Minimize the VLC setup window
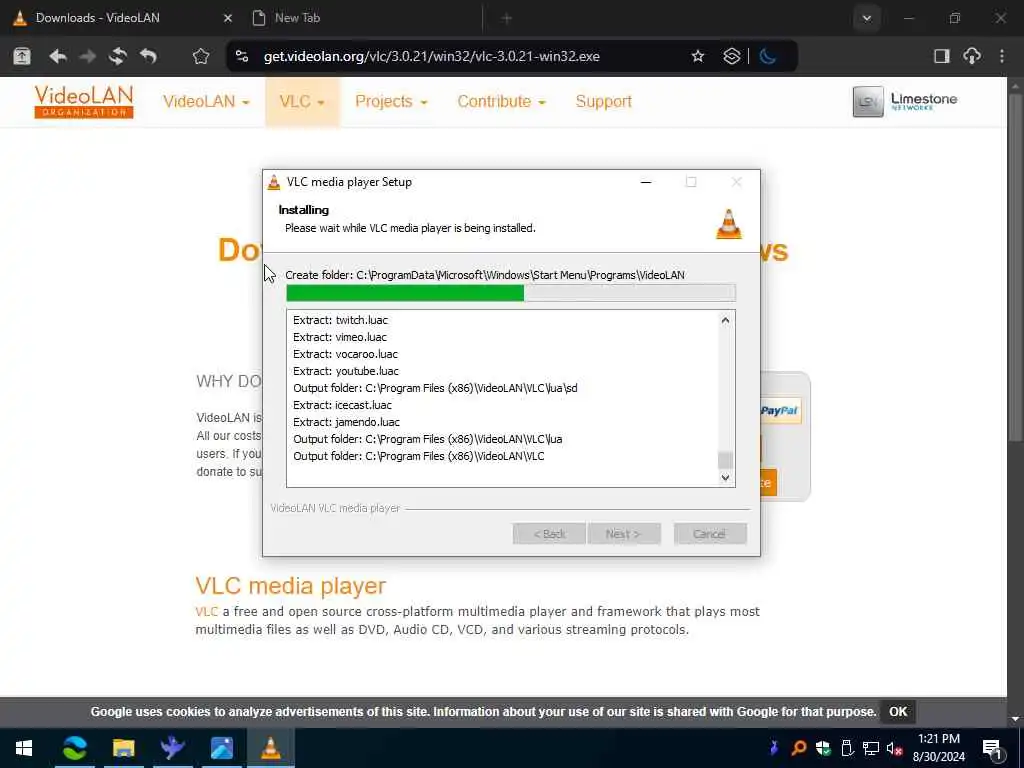Screen dimensions: 1024x768 646,182
